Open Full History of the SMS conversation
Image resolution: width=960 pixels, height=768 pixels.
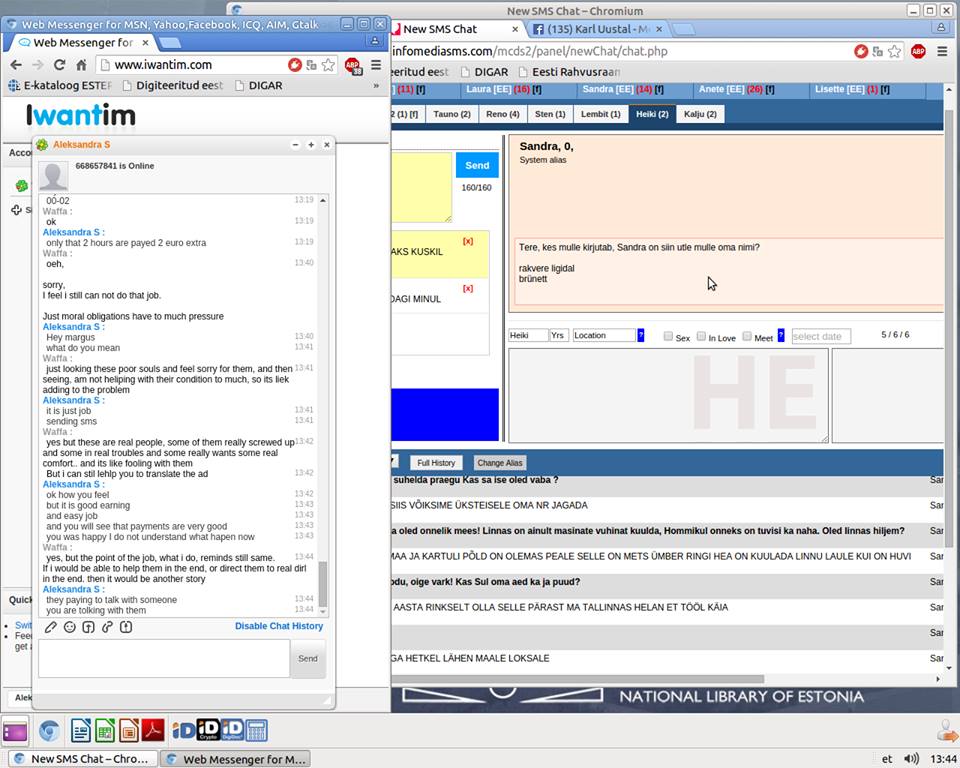click(436, 463)
